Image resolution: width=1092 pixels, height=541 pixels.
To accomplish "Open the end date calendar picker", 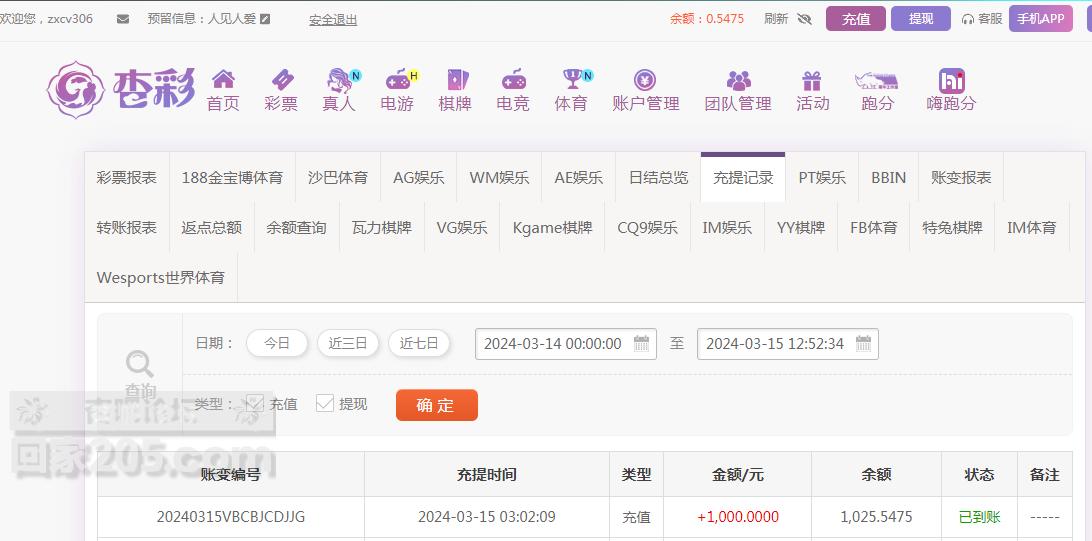I will point(864,344).
